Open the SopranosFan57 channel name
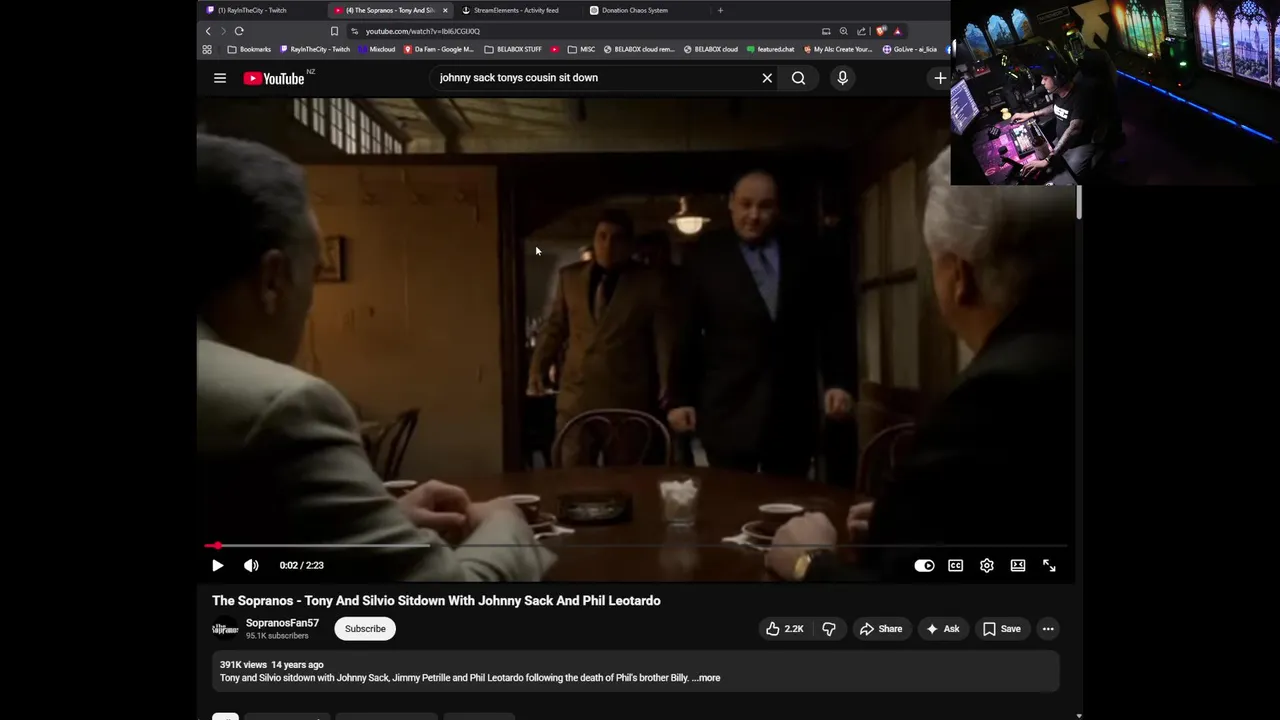This screenshot has height=720, width=1280. coord(282,623)
